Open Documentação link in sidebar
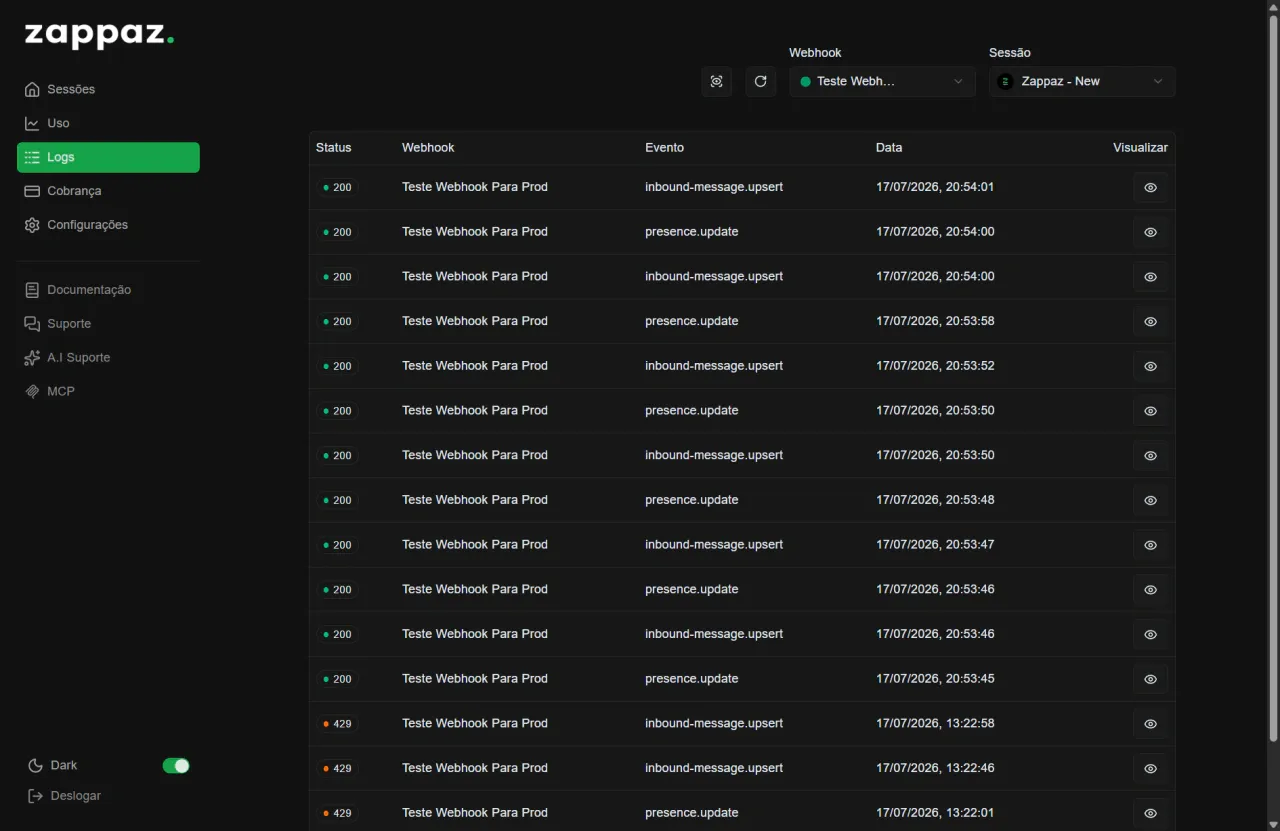The image size is (1280, 831). click(108, 290)
